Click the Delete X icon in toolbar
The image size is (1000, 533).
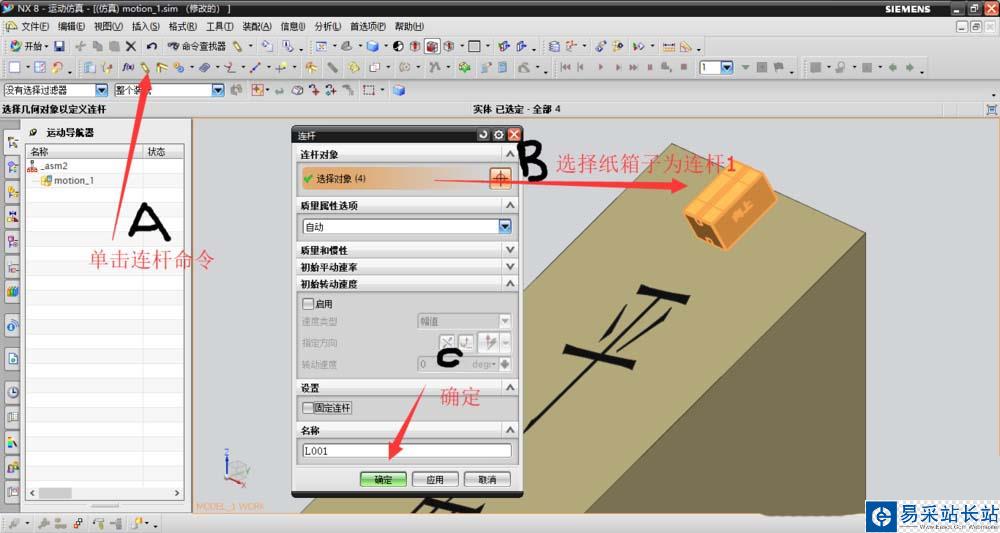coord(131,46)
